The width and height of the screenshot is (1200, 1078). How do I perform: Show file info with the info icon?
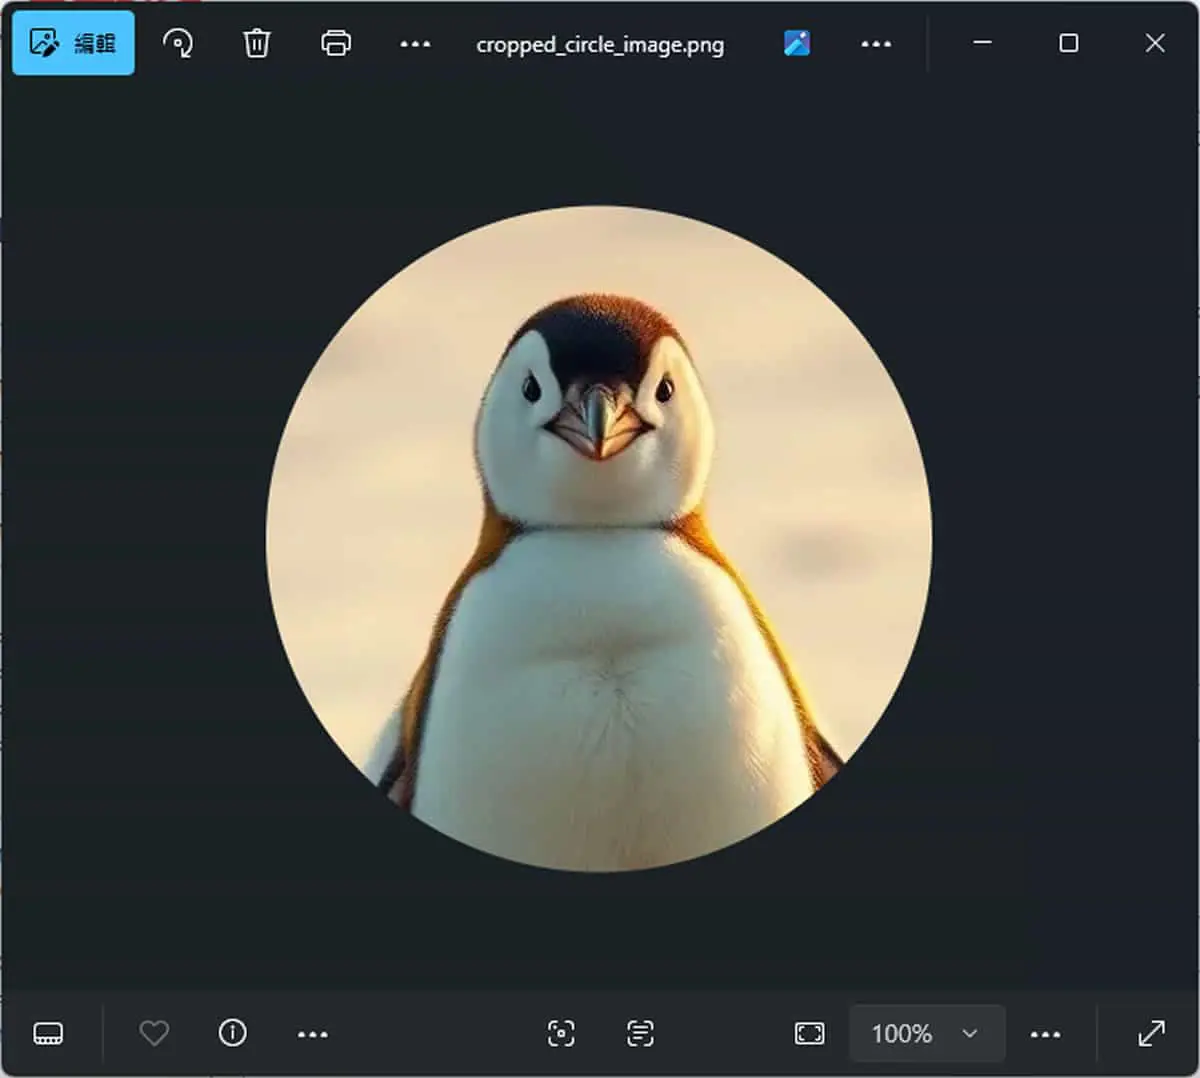pos(233,1033)
